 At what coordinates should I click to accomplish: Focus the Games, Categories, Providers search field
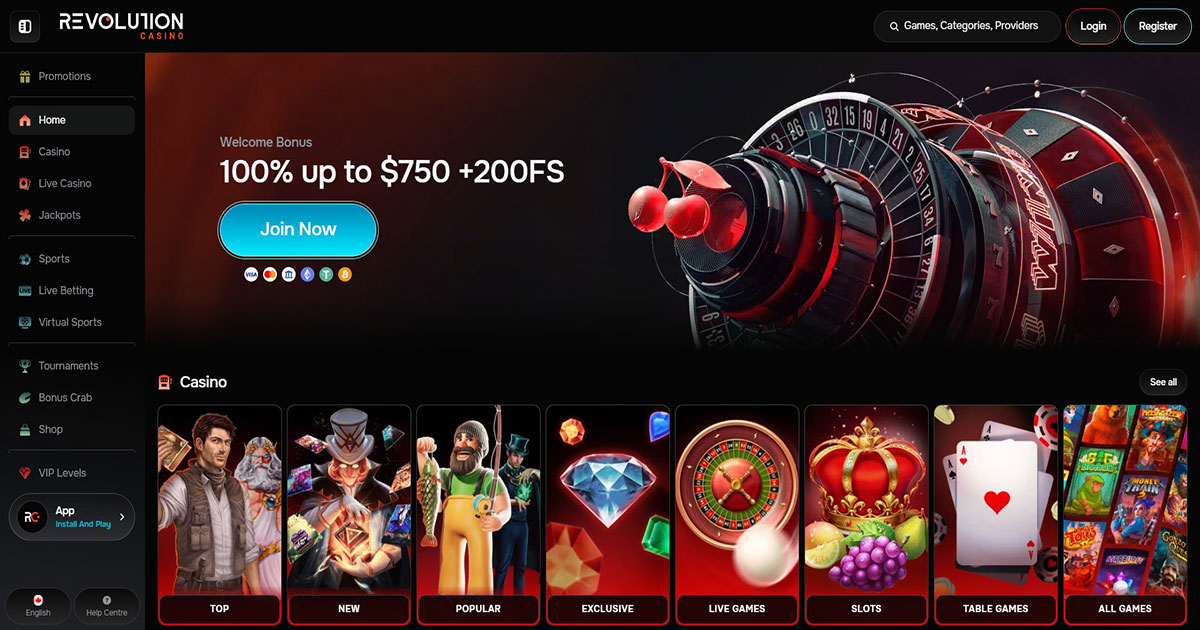tap(967, 26)
